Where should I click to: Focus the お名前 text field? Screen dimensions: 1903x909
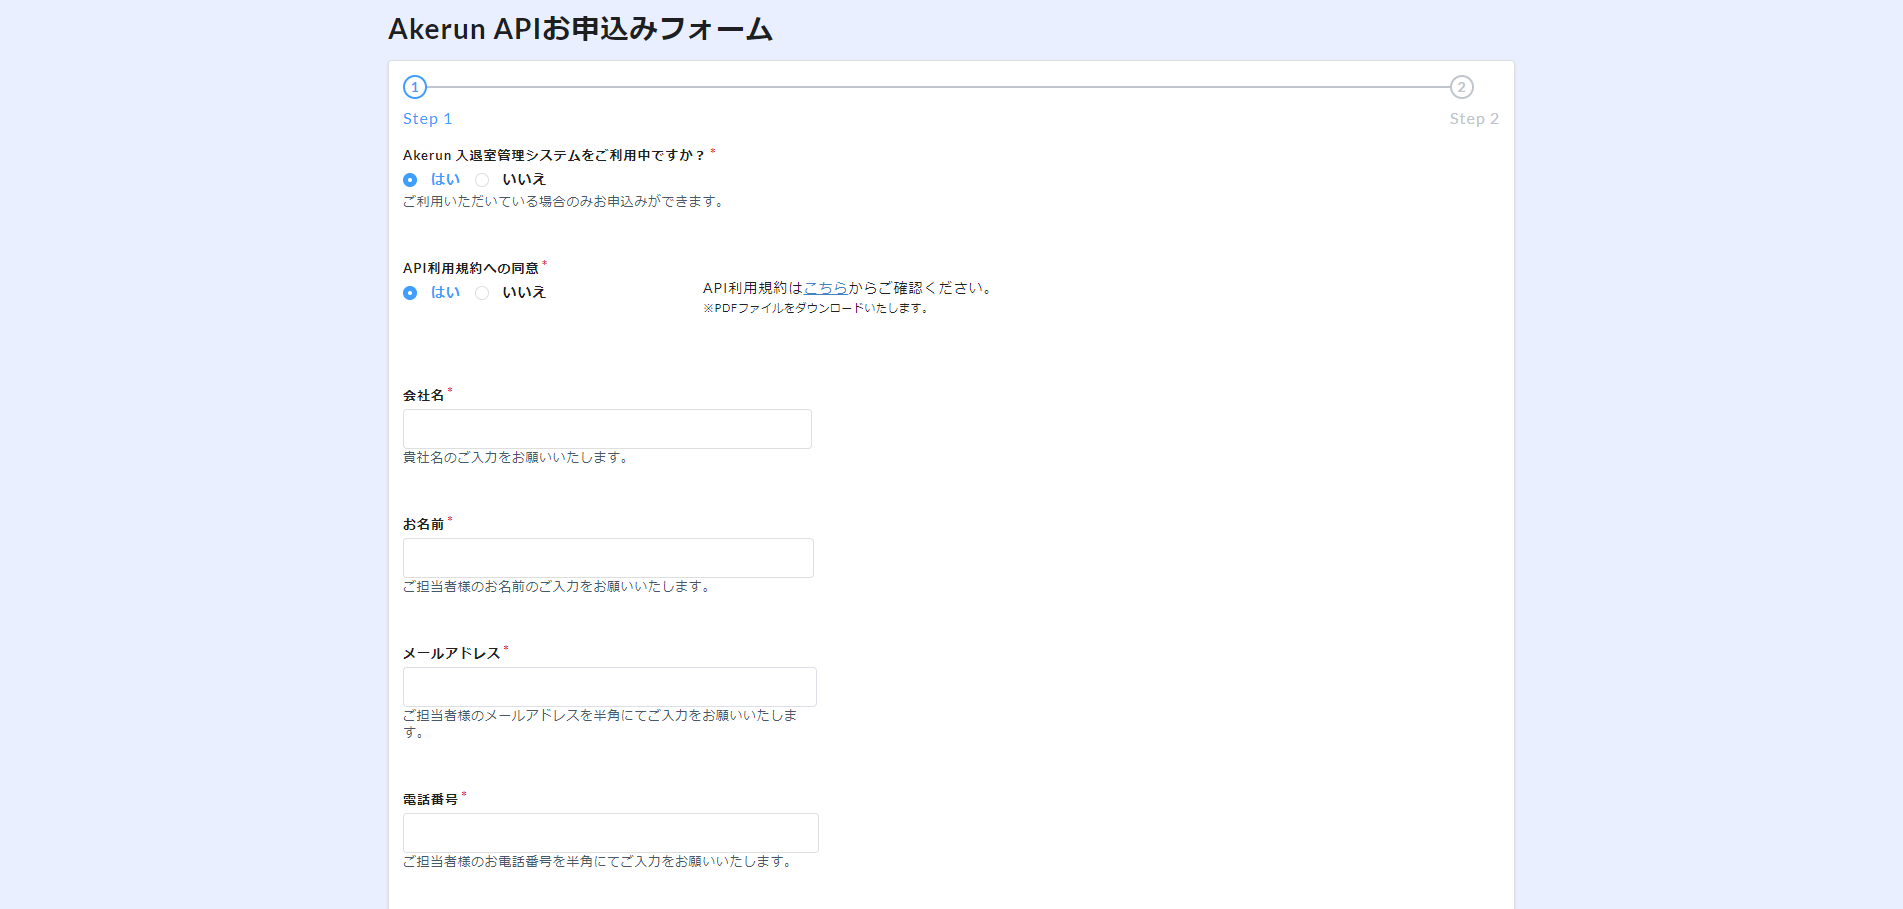click(x=608, y=558)
